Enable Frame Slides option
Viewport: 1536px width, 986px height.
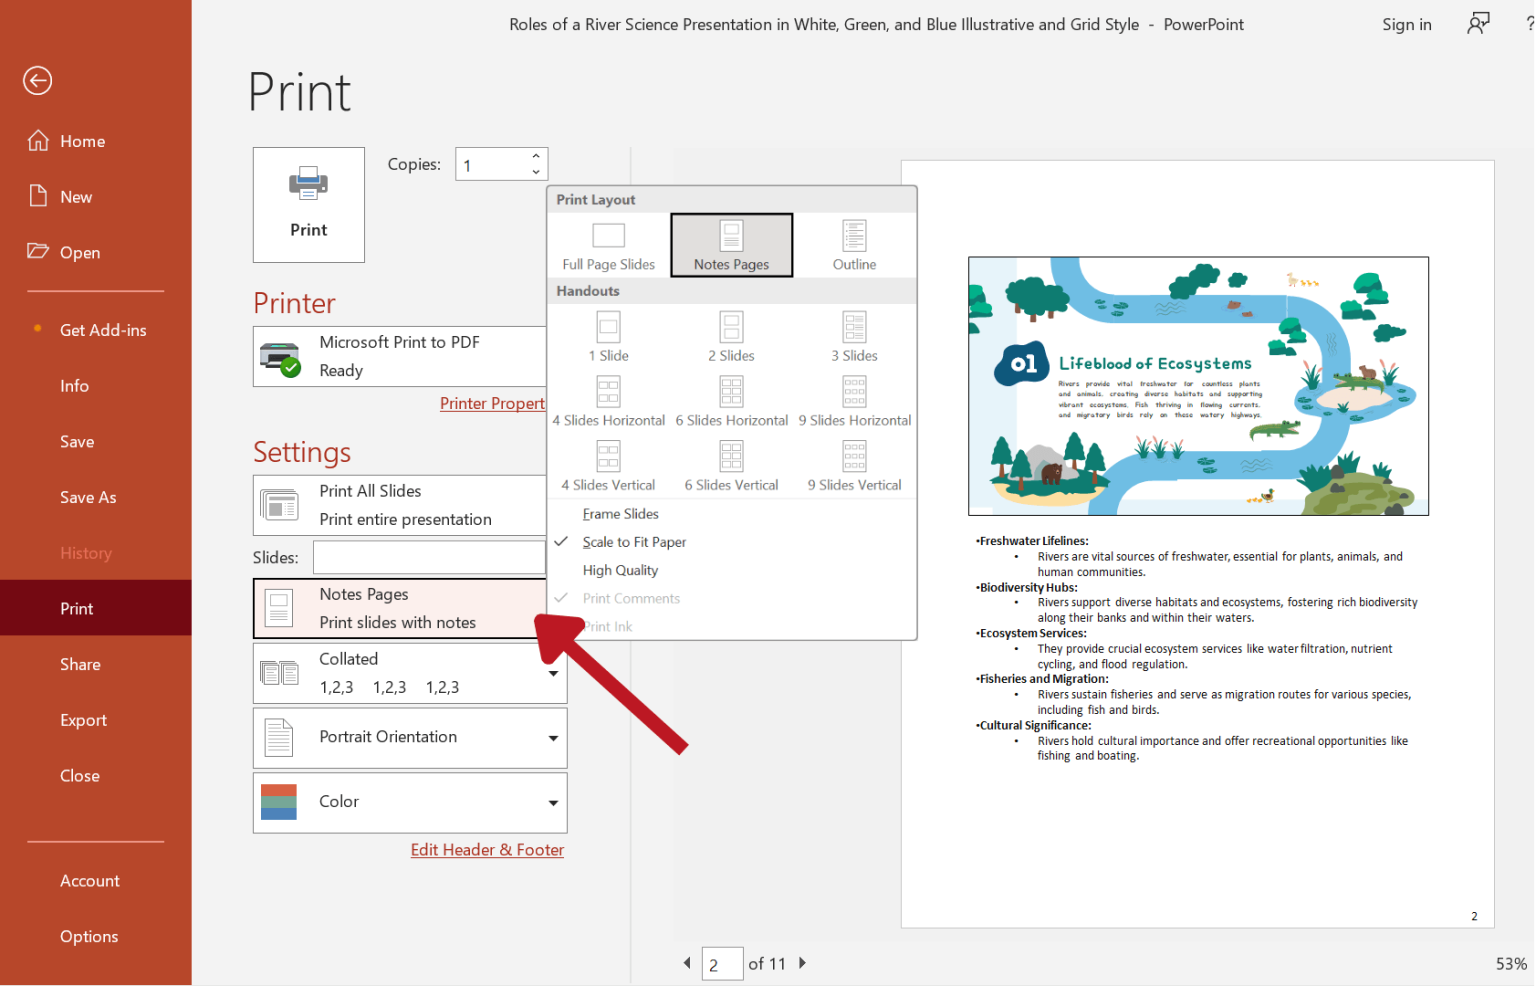point(620,513)
